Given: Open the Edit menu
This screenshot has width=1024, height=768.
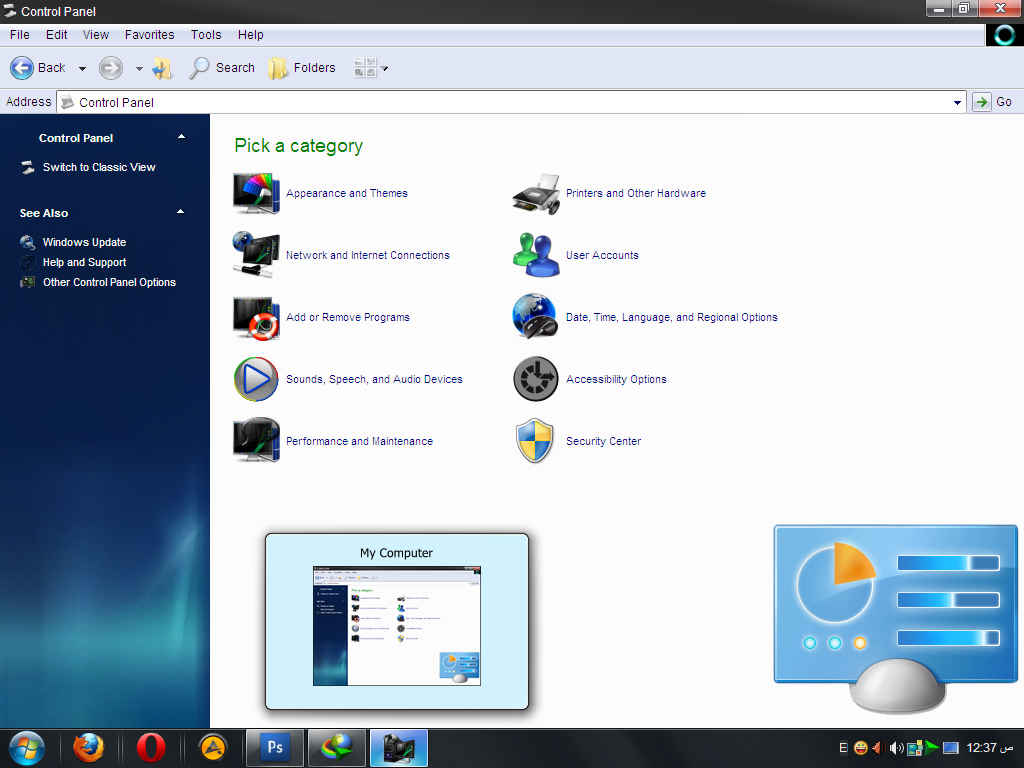Looking at the screenshot, I should [57, 35].
